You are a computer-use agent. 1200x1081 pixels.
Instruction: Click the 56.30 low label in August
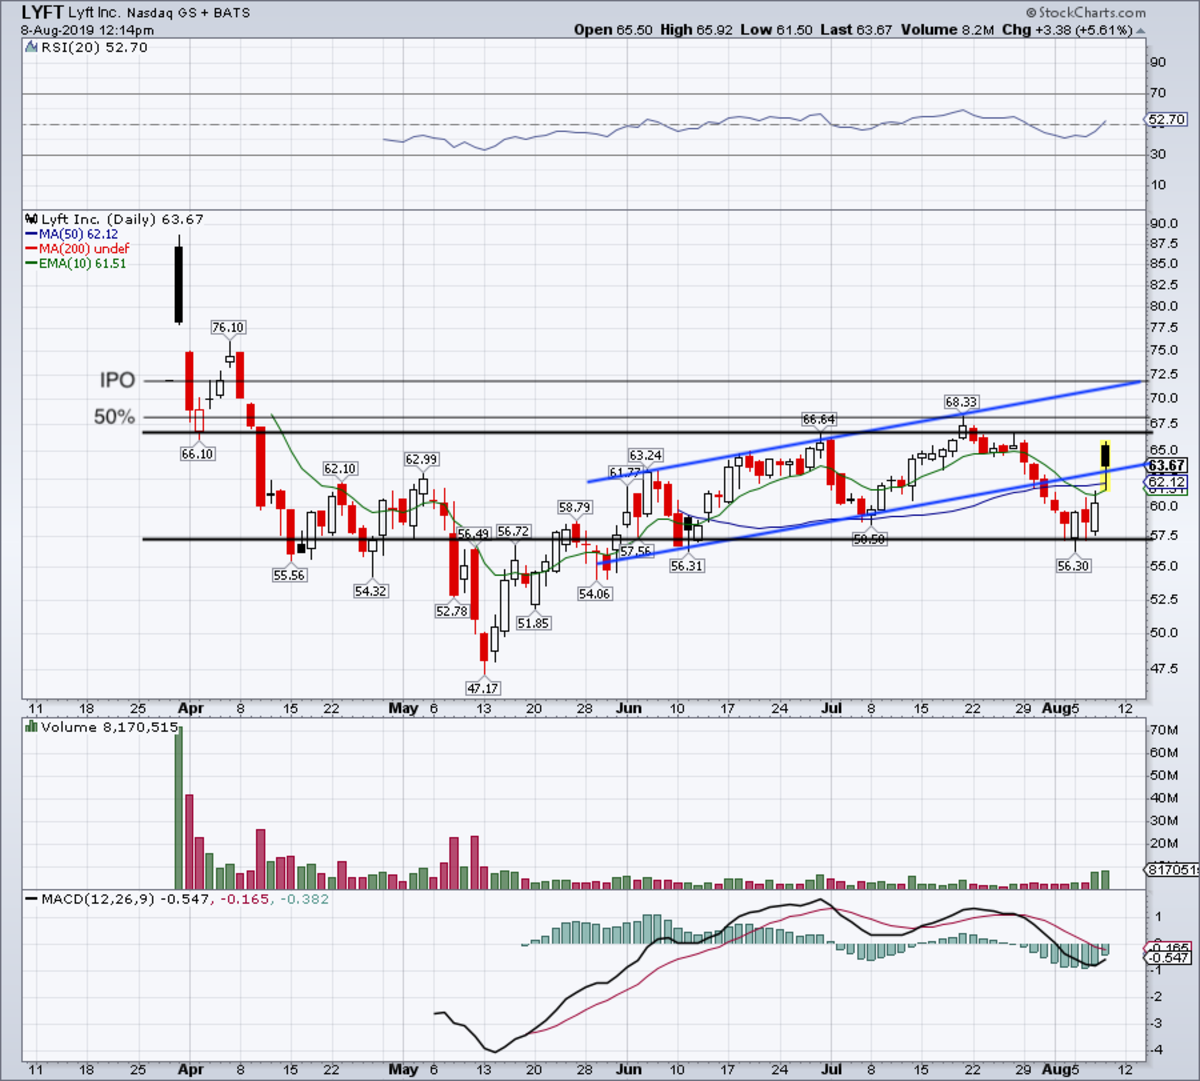tap(1073, 566)
